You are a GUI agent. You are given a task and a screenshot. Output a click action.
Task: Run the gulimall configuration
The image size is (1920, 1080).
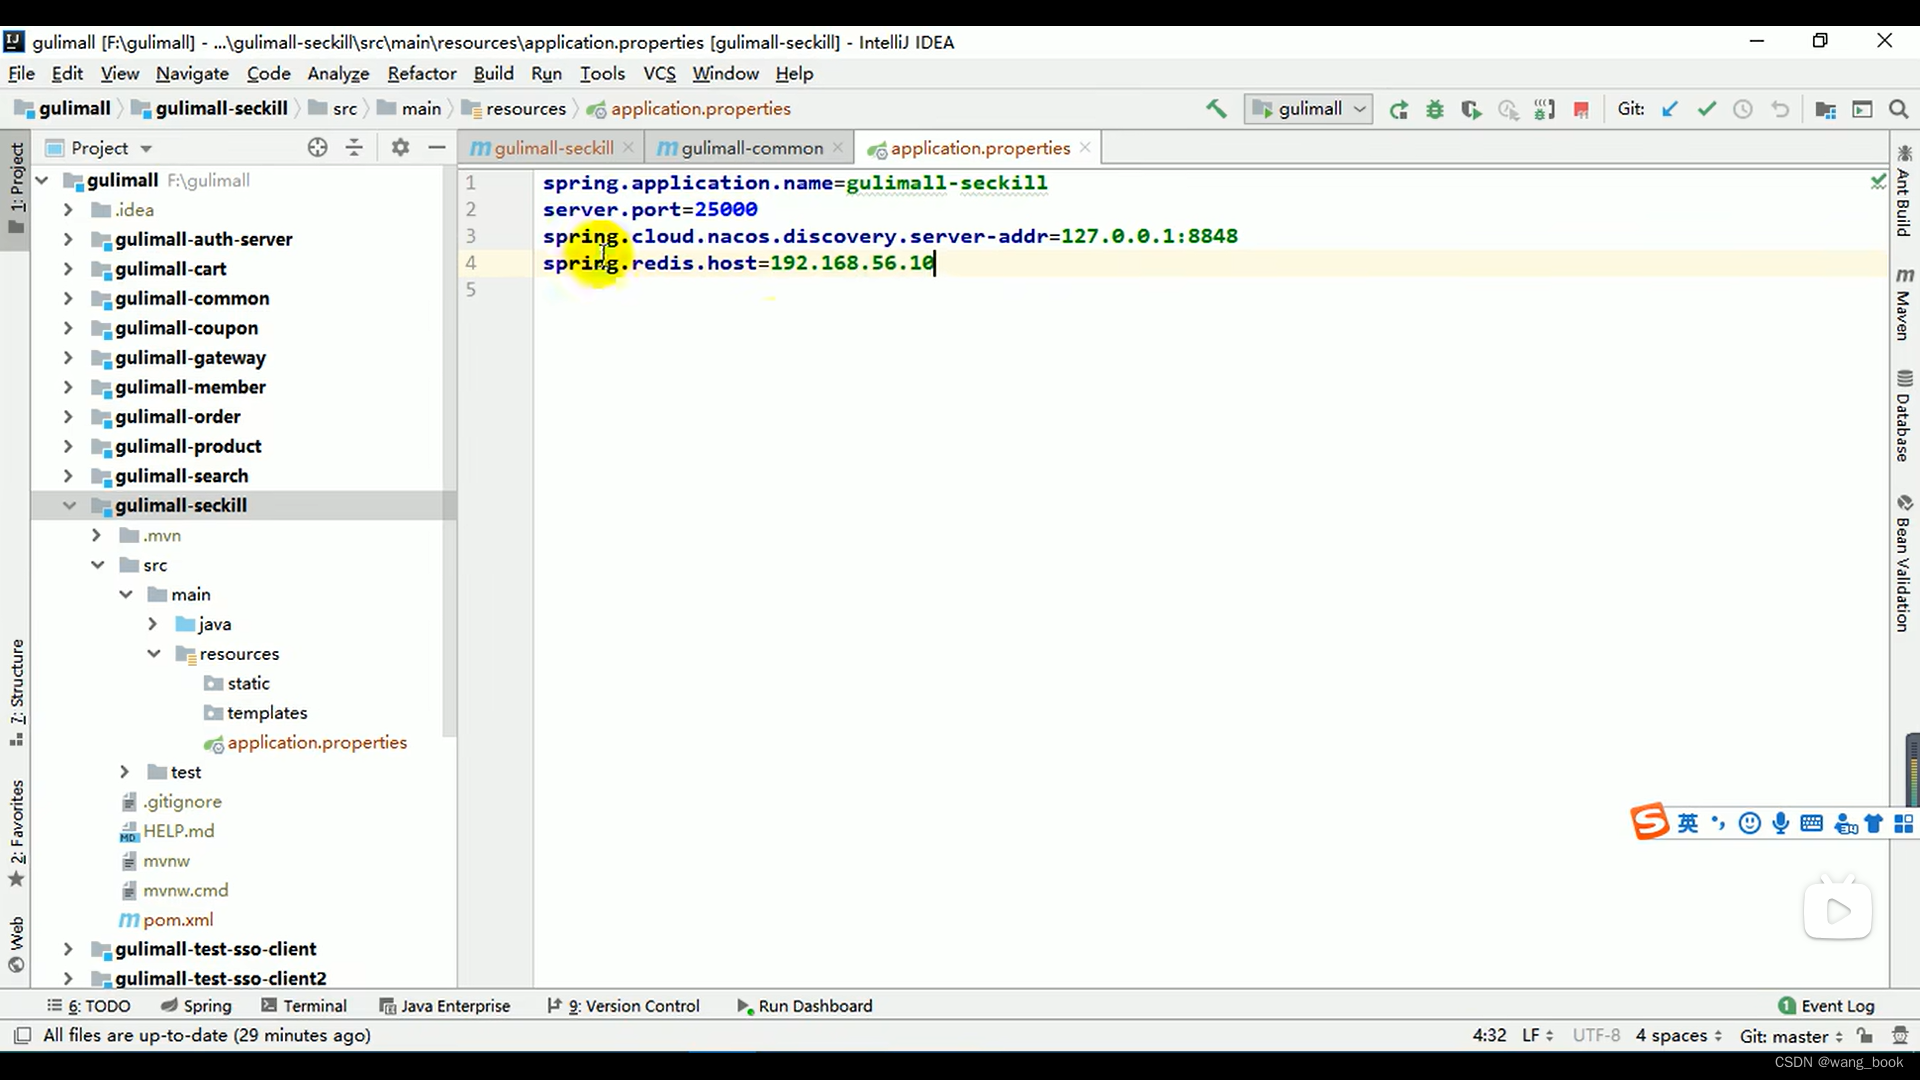[x=1398, y=110]
